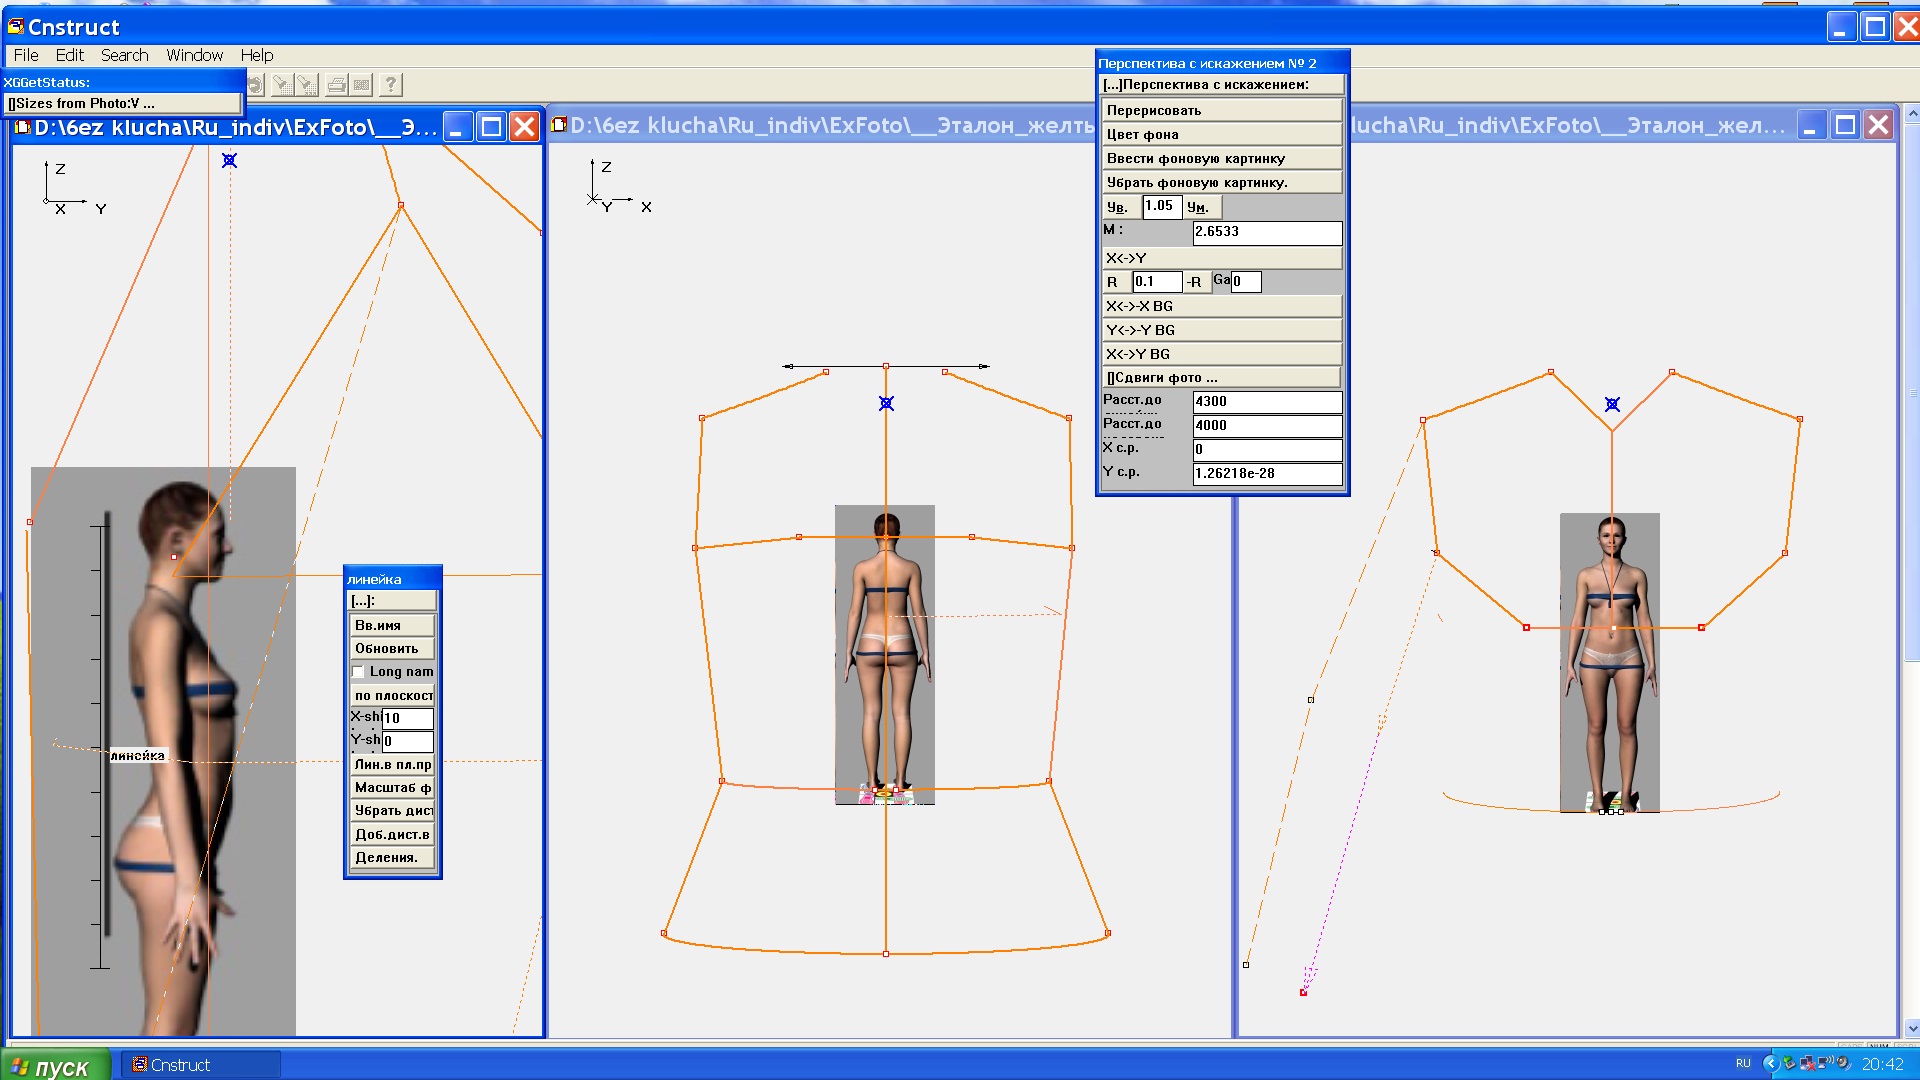Click the M scale input field
This screenshot has height=1080, width=1920.
1266,232
